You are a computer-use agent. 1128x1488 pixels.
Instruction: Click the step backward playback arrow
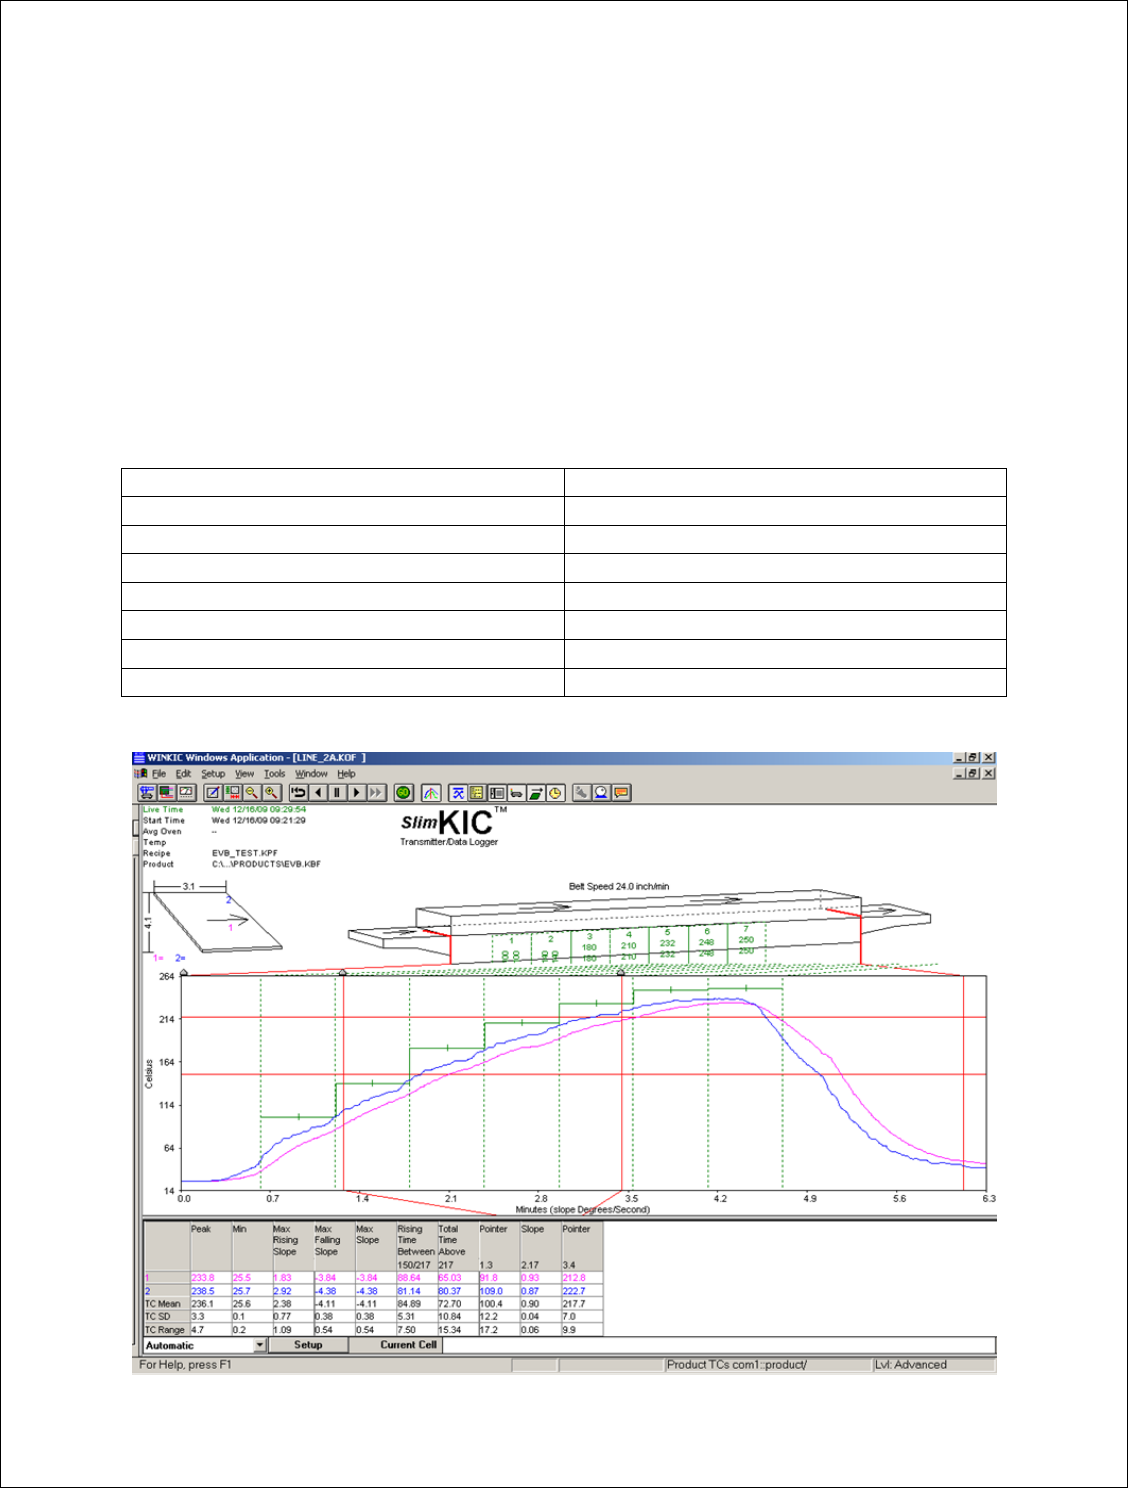tap(318, 793)
